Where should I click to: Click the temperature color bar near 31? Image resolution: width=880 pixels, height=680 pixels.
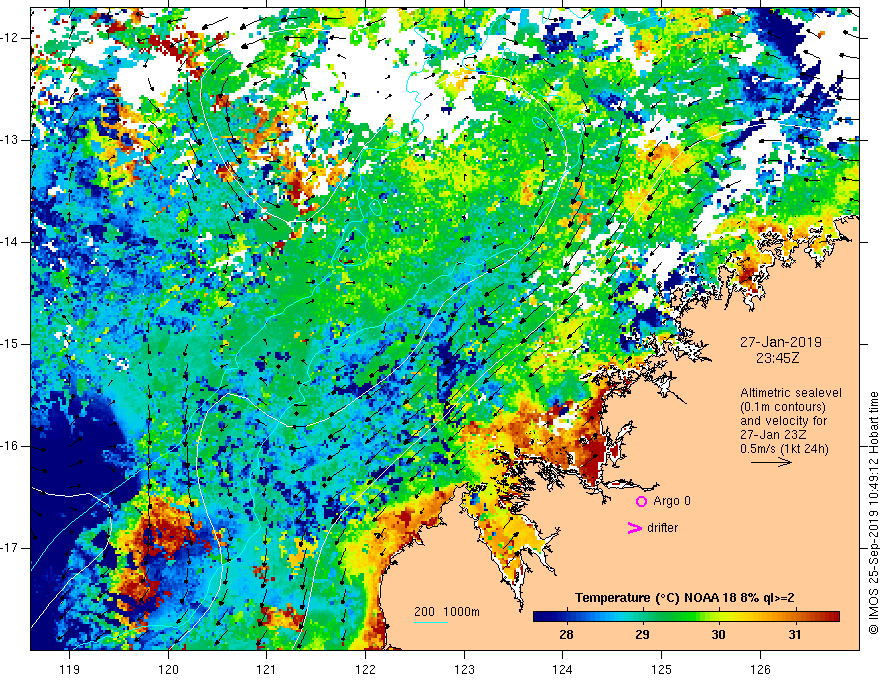(x=795, y=617)
